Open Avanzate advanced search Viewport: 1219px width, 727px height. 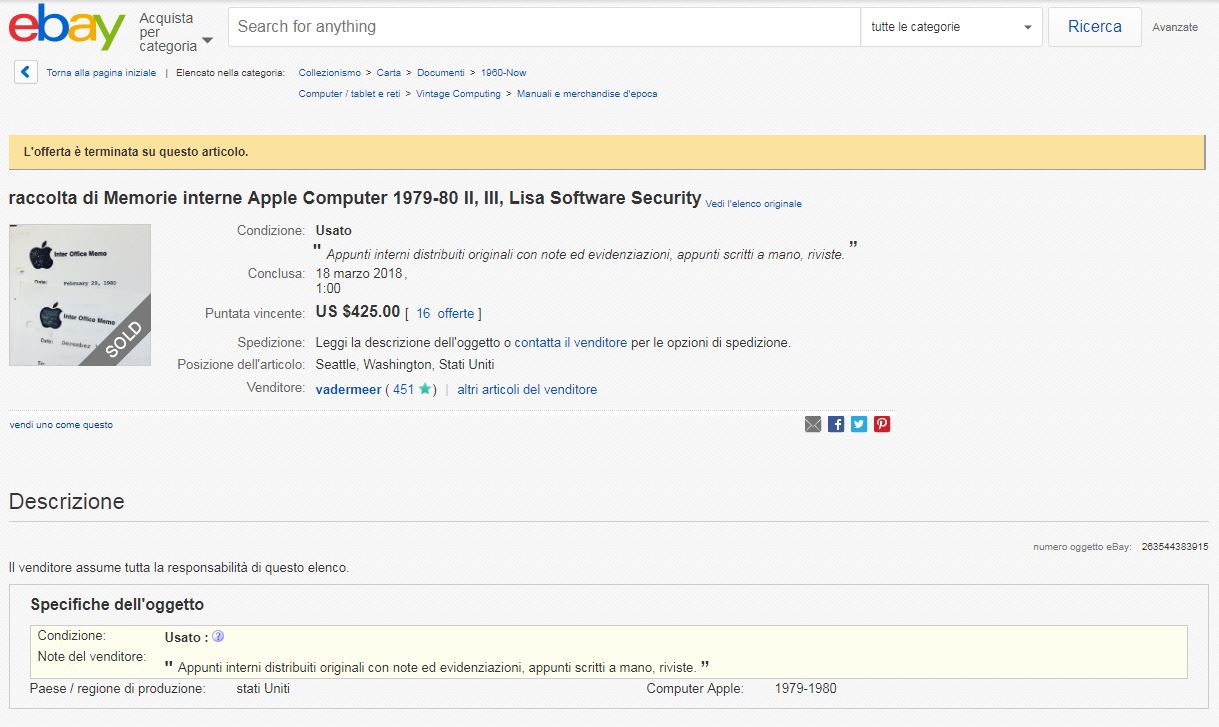[1175, 27]
